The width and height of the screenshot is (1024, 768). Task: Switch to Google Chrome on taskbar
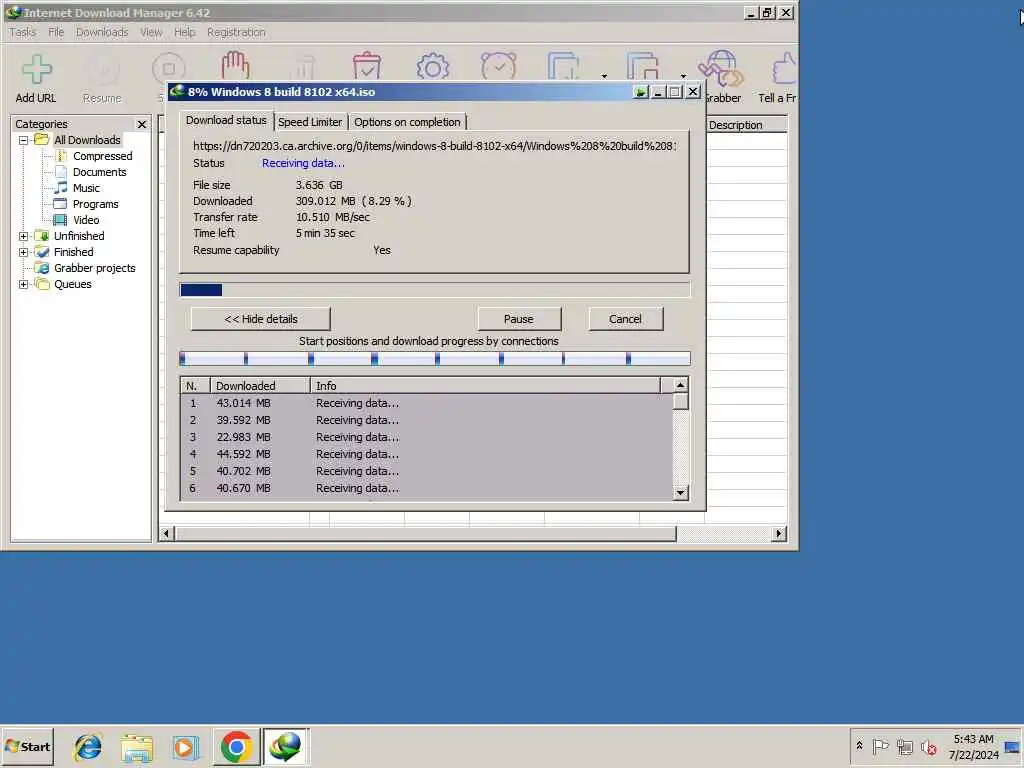(x=236, y=746)
